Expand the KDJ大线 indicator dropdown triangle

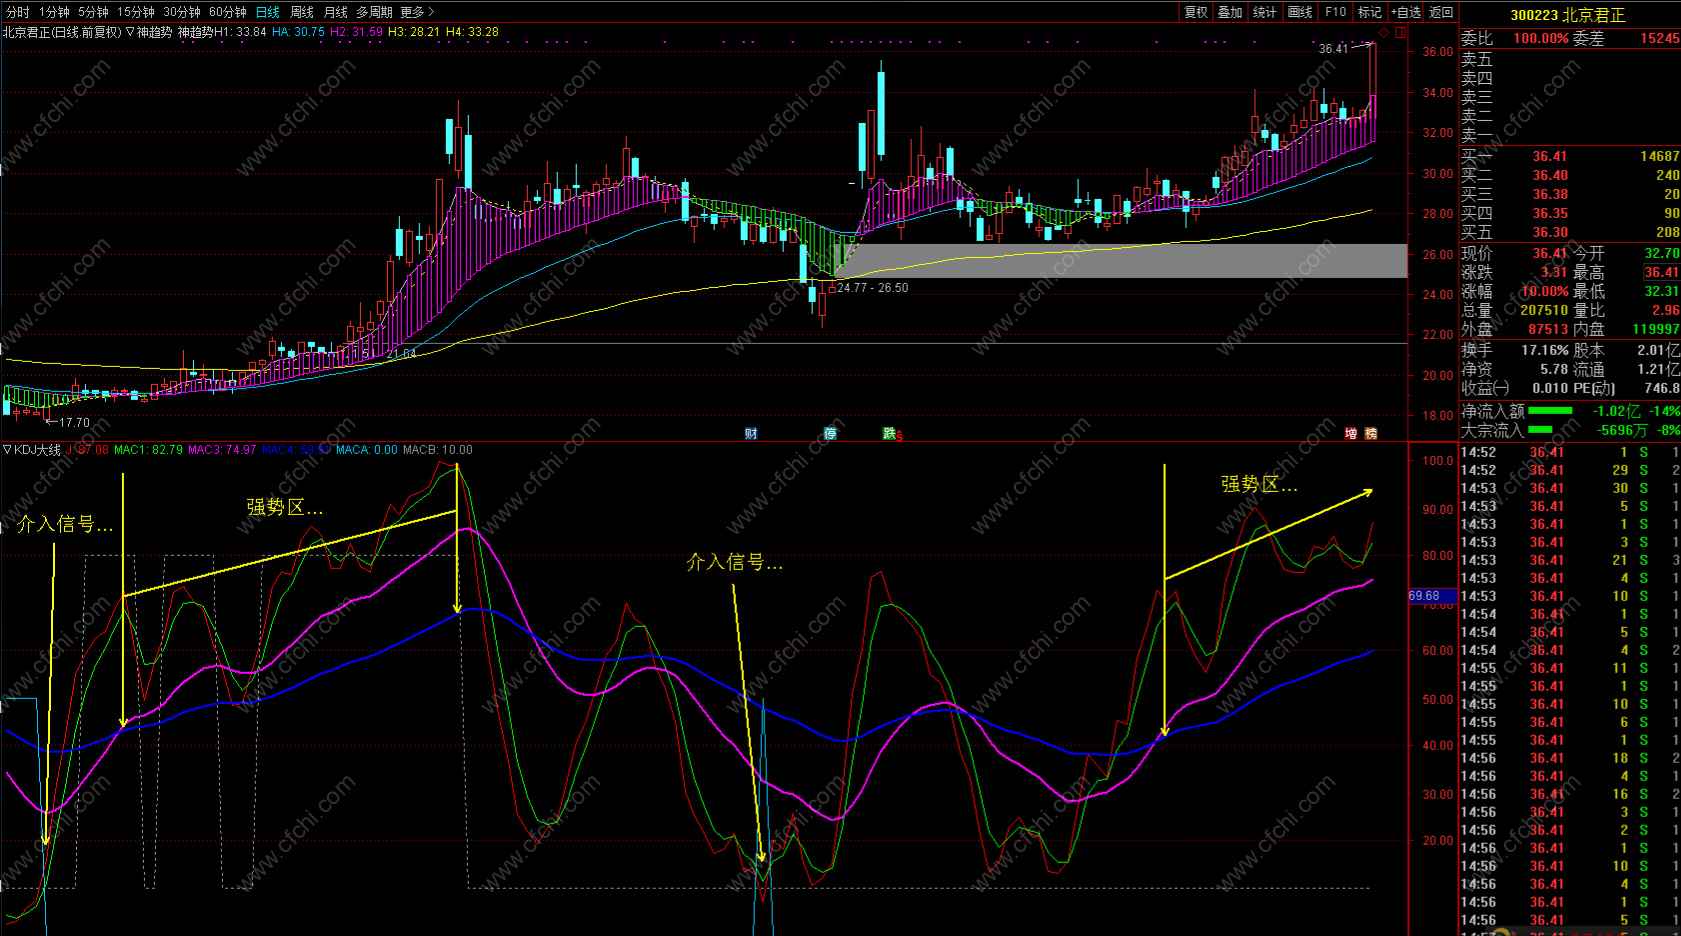[x=8, y=450]
